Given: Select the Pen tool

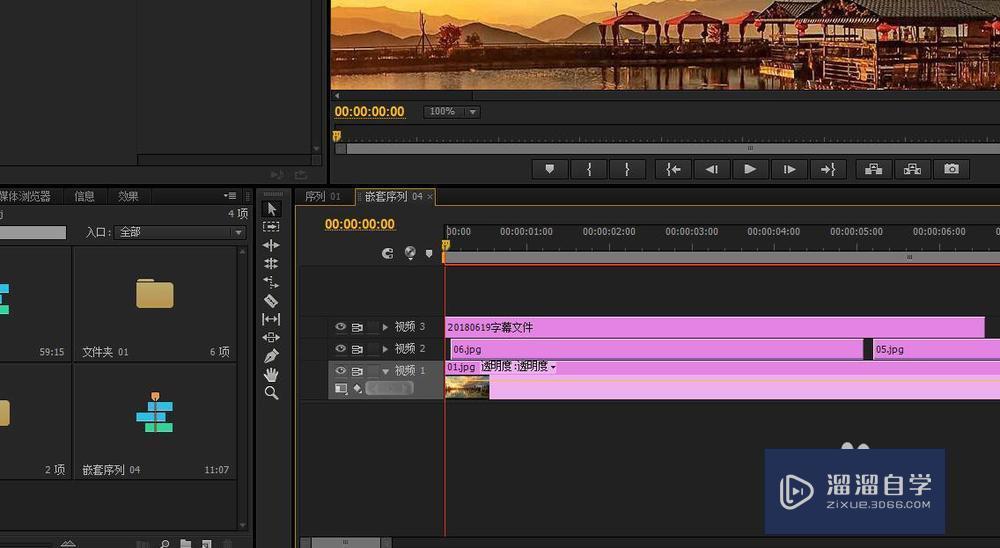Looking at the screenshot, I should [x=271, y=356].
